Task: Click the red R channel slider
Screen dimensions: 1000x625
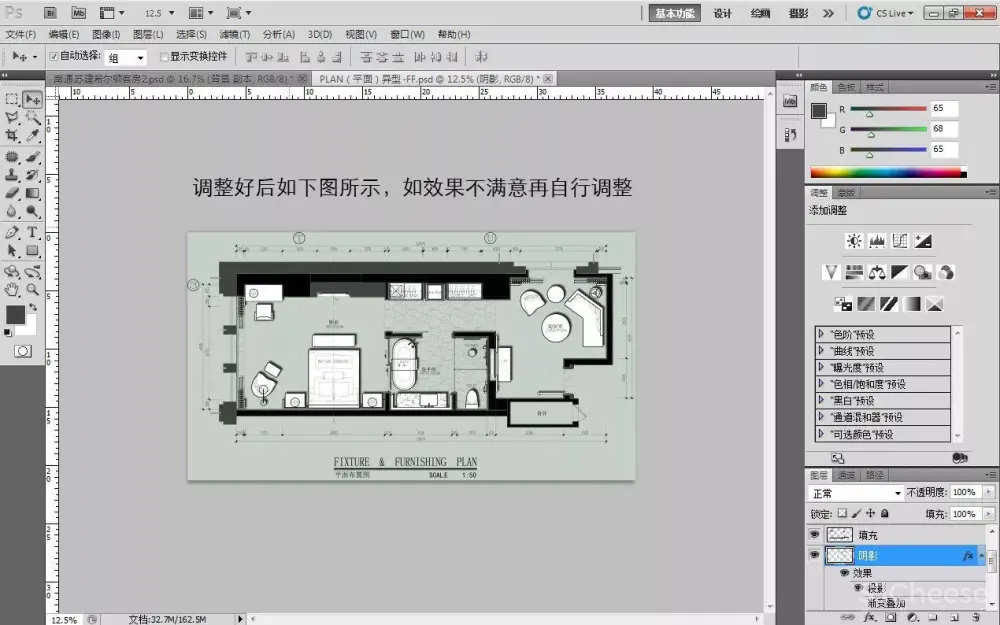Action: [869, 114]
